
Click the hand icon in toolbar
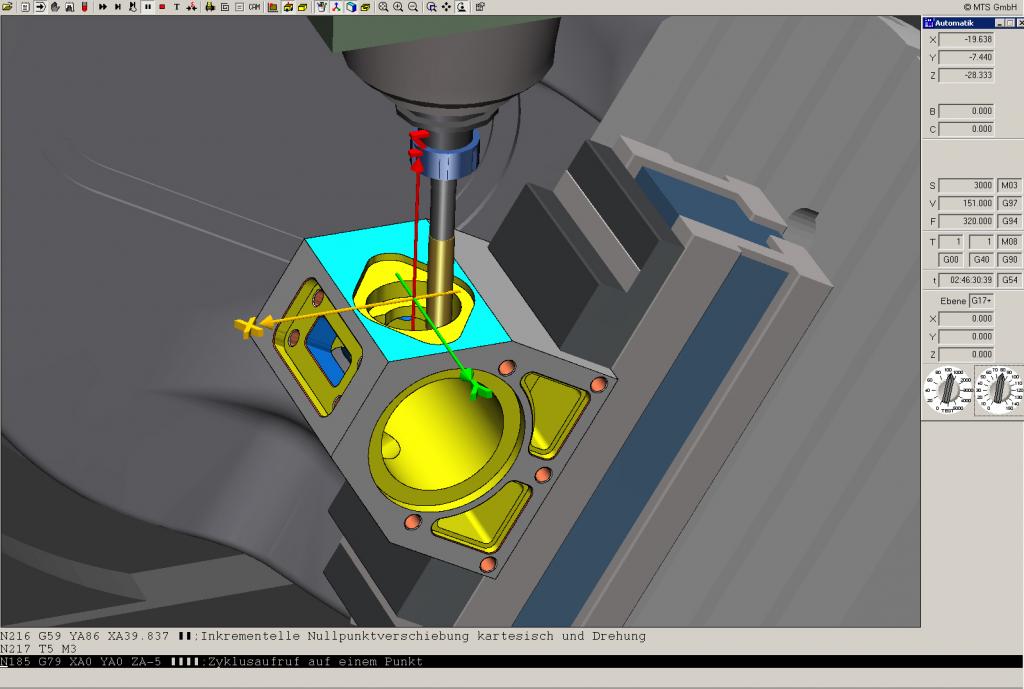(x=55, y=7)
